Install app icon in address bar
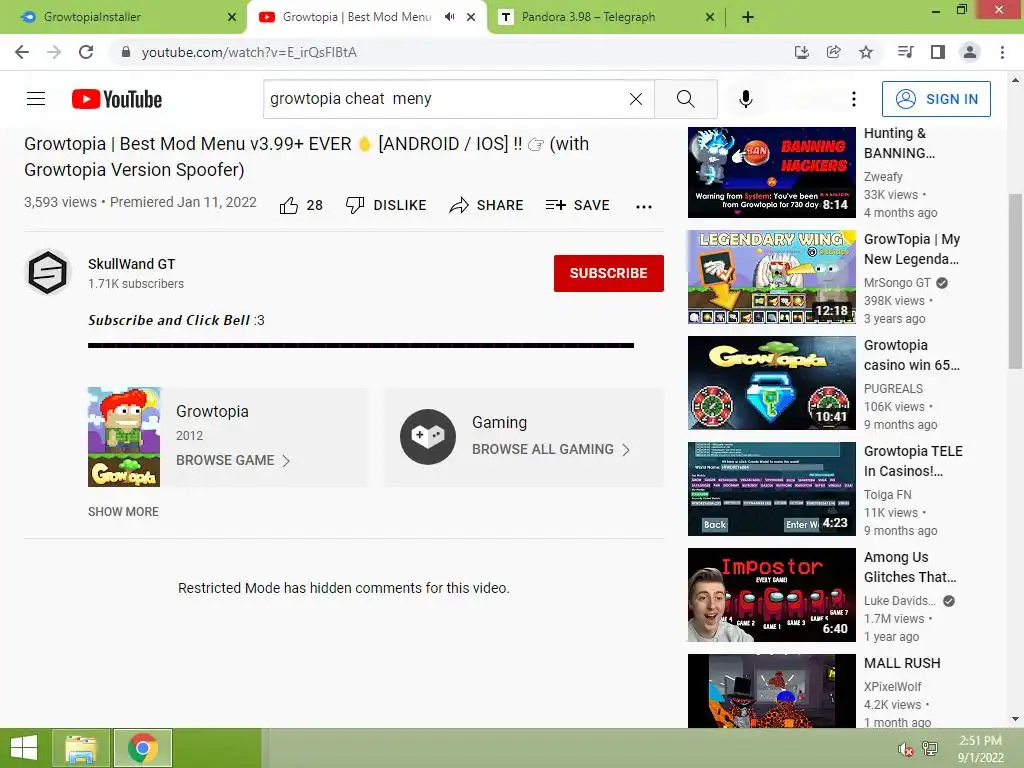The image size is (1024, 768). pyautogui.click(x=802, y=52)
